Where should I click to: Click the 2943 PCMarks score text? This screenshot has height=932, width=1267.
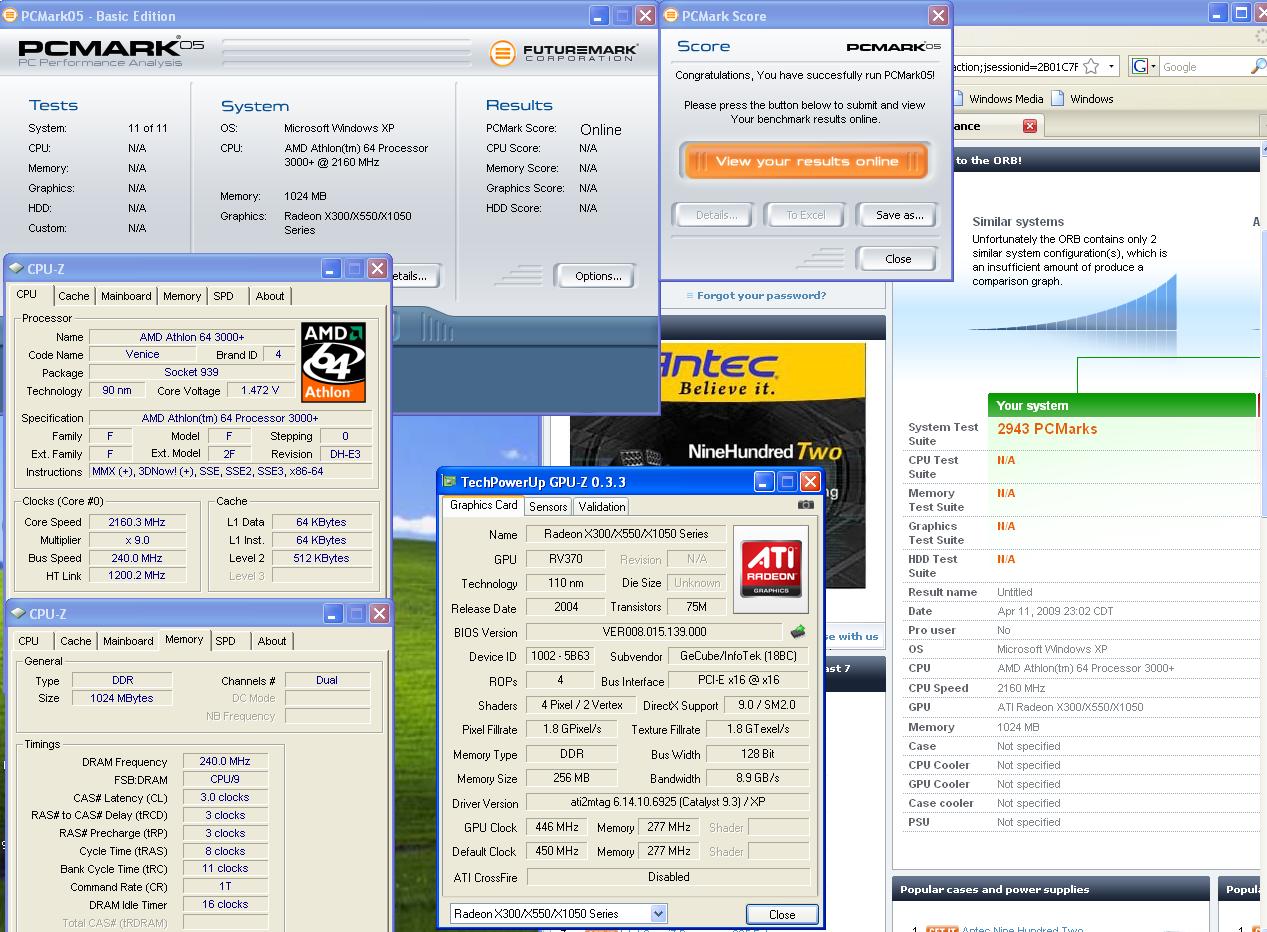tap(1047, 428)
